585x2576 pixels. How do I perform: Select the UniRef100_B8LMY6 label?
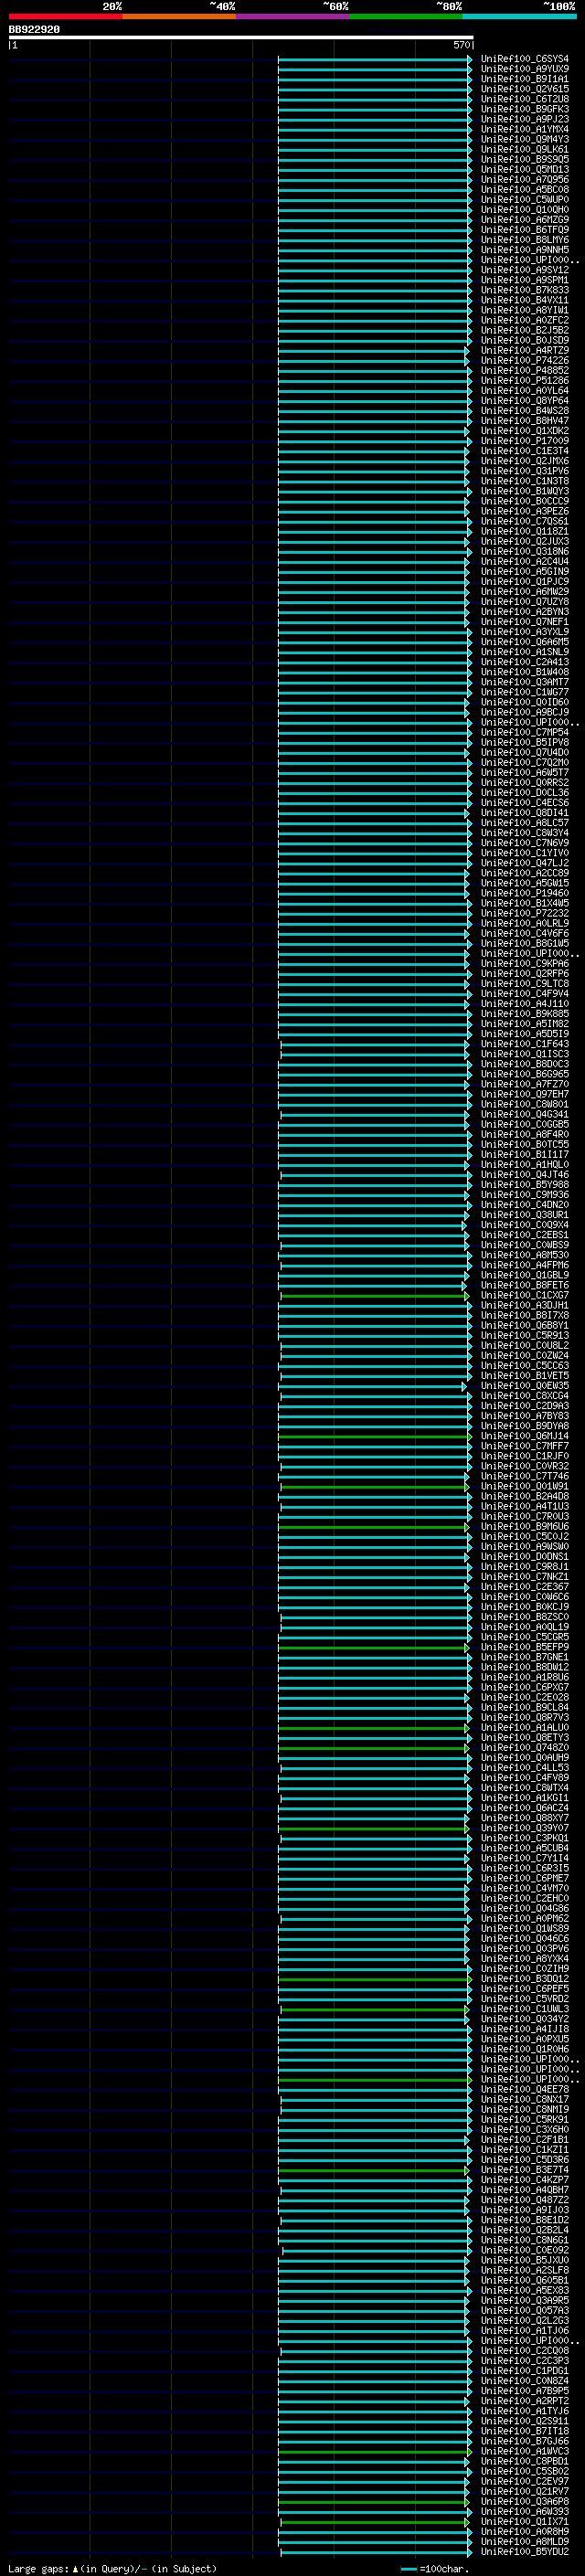(x=524, y=240)
